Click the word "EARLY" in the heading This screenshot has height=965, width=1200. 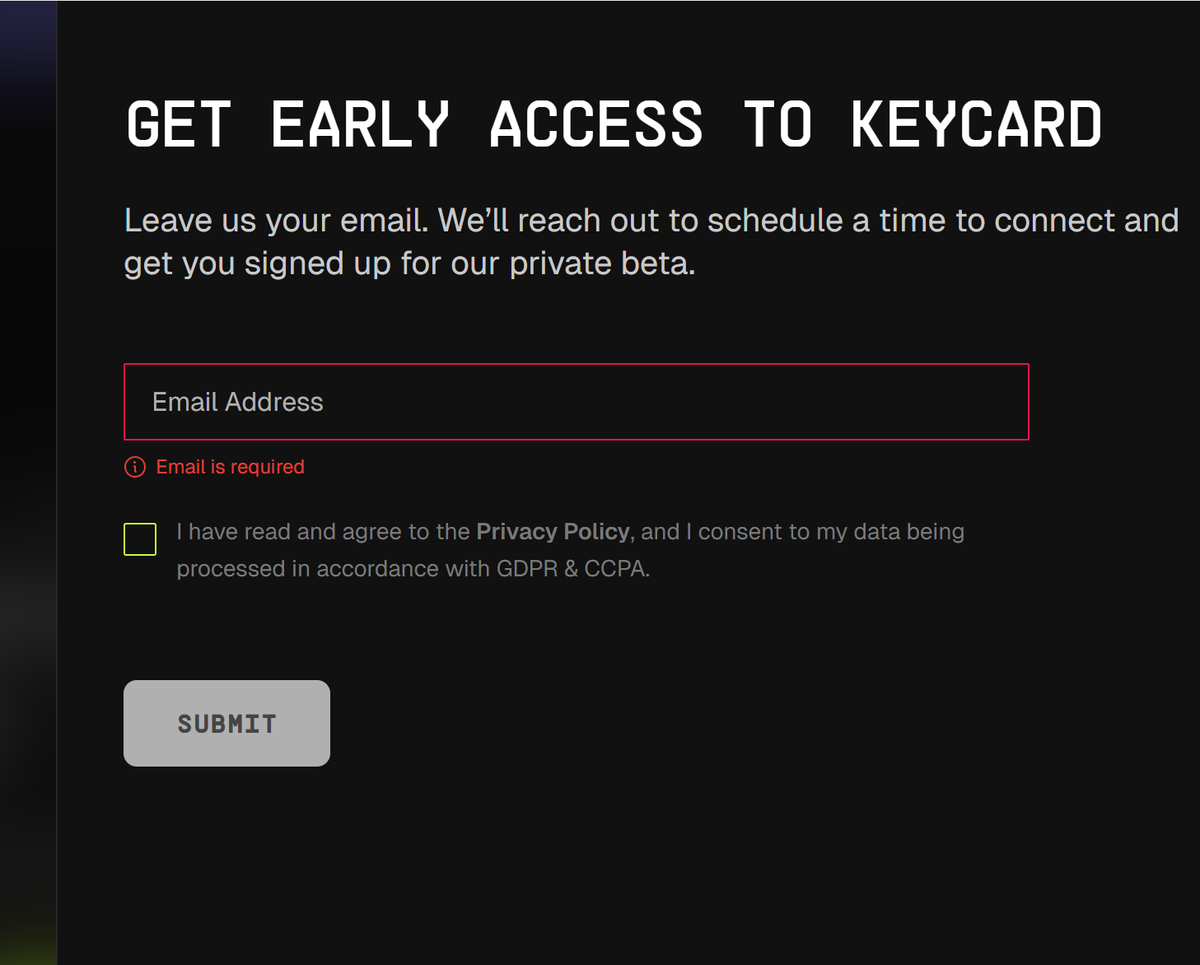(360, 125)
